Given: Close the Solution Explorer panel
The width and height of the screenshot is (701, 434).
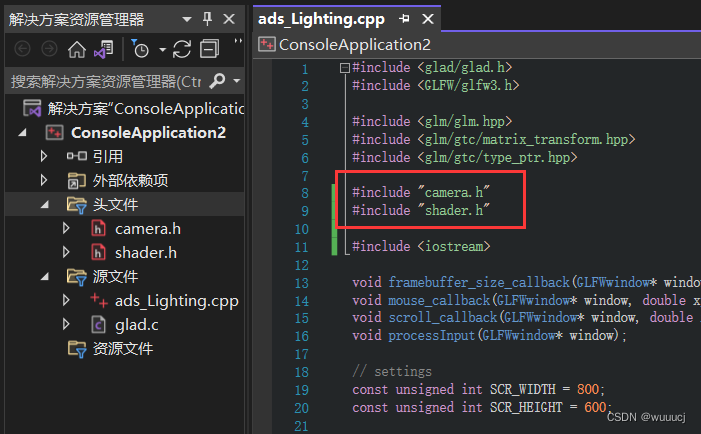Looking at the screenshot, I should 229,19.
